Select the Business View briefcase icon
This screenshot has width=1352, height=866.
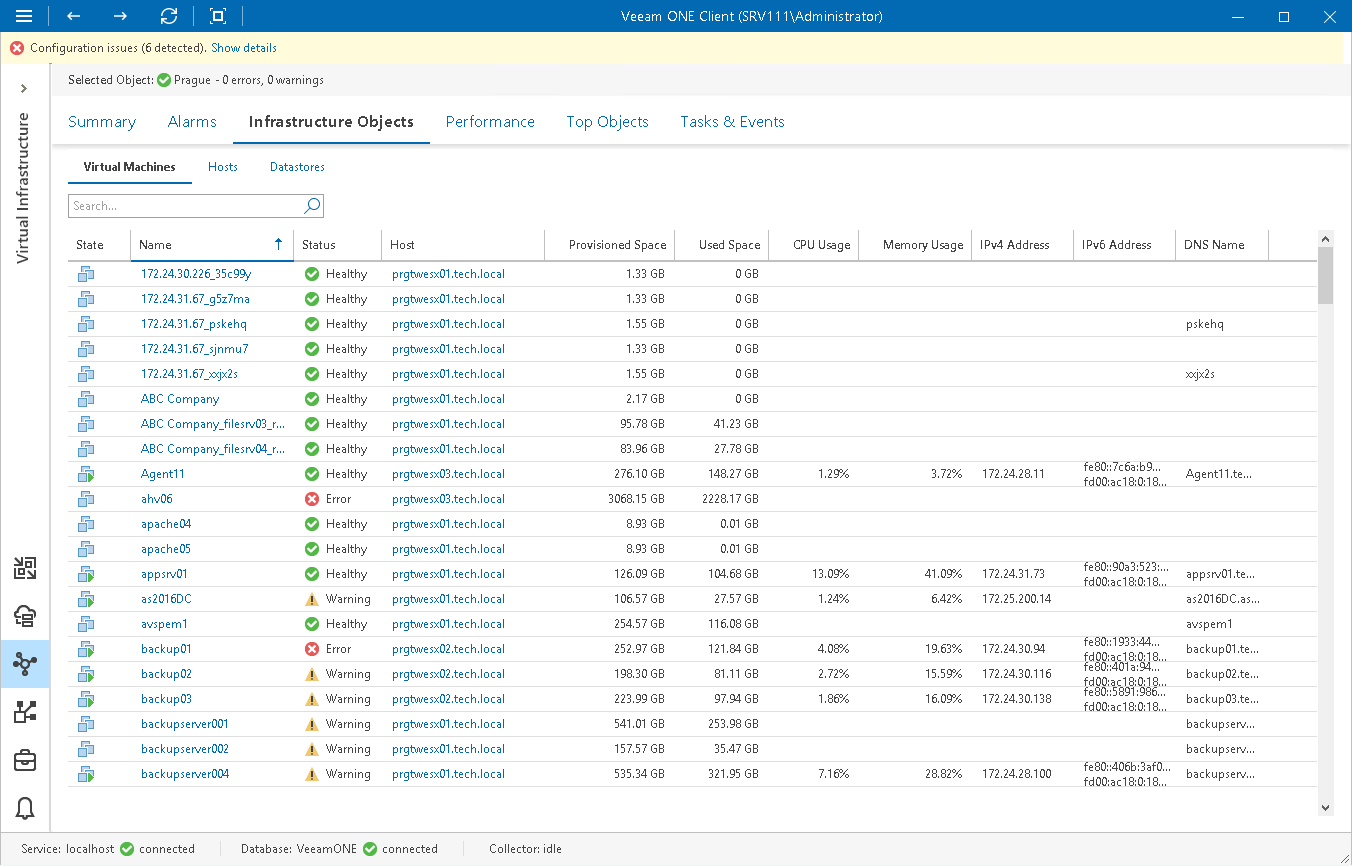pyautogui.click(x=25, y=760)
